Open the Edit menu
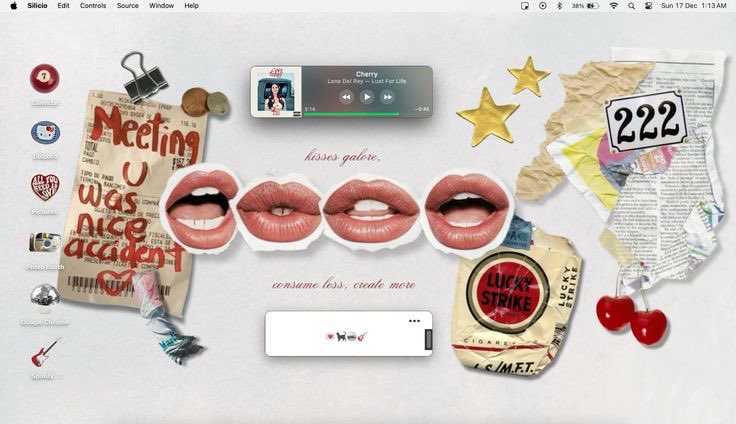The image size is (736, 424). (x=63, y=6)
